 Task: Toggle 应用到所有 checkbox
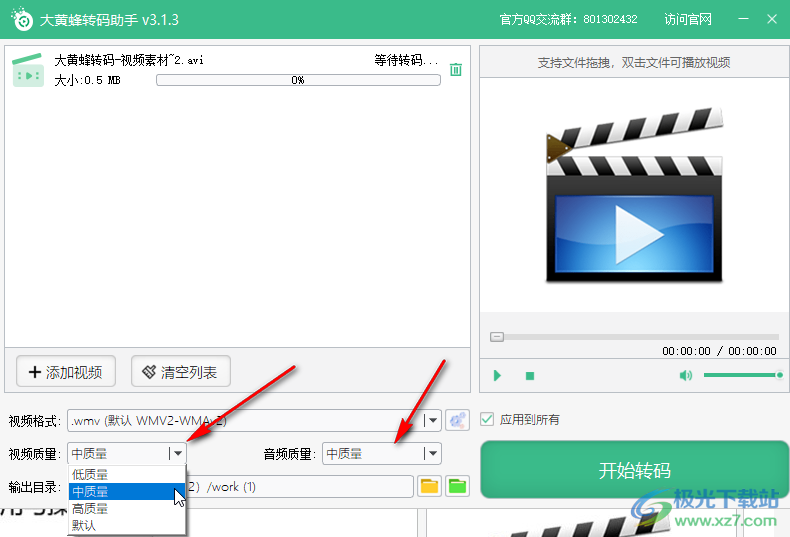tap(487, 419)
